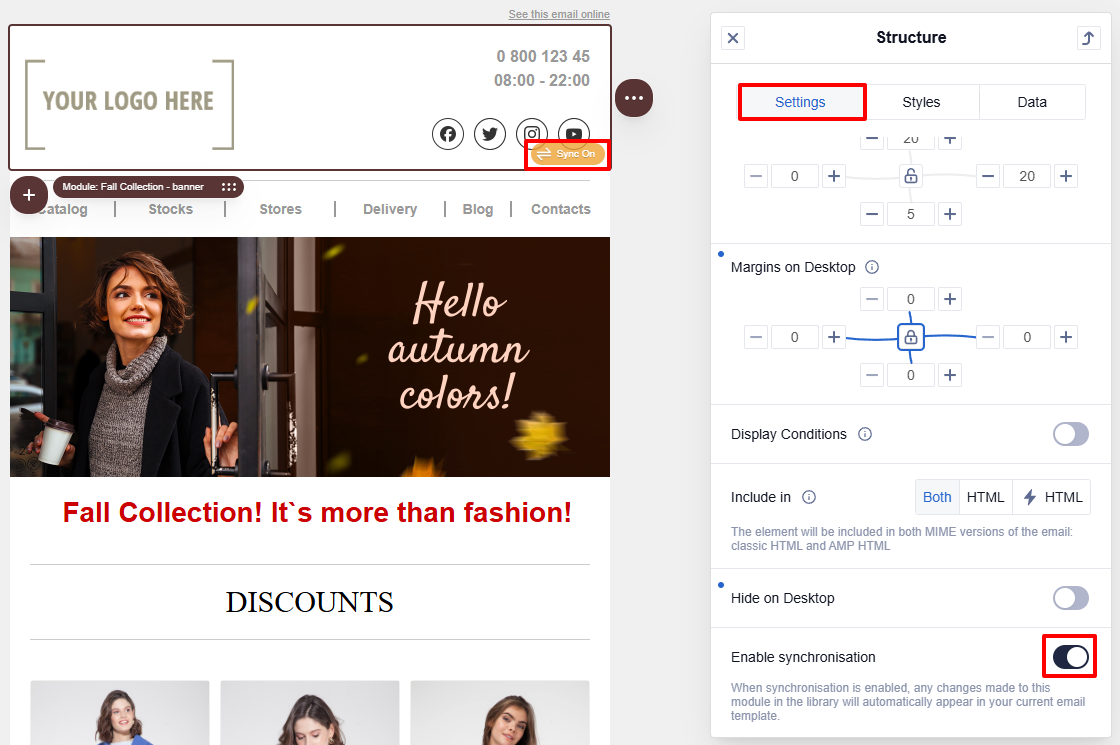This screenshot has height=745, width=1120.
Task: Open the Data tab
Action: click(x=1031, y=102)
